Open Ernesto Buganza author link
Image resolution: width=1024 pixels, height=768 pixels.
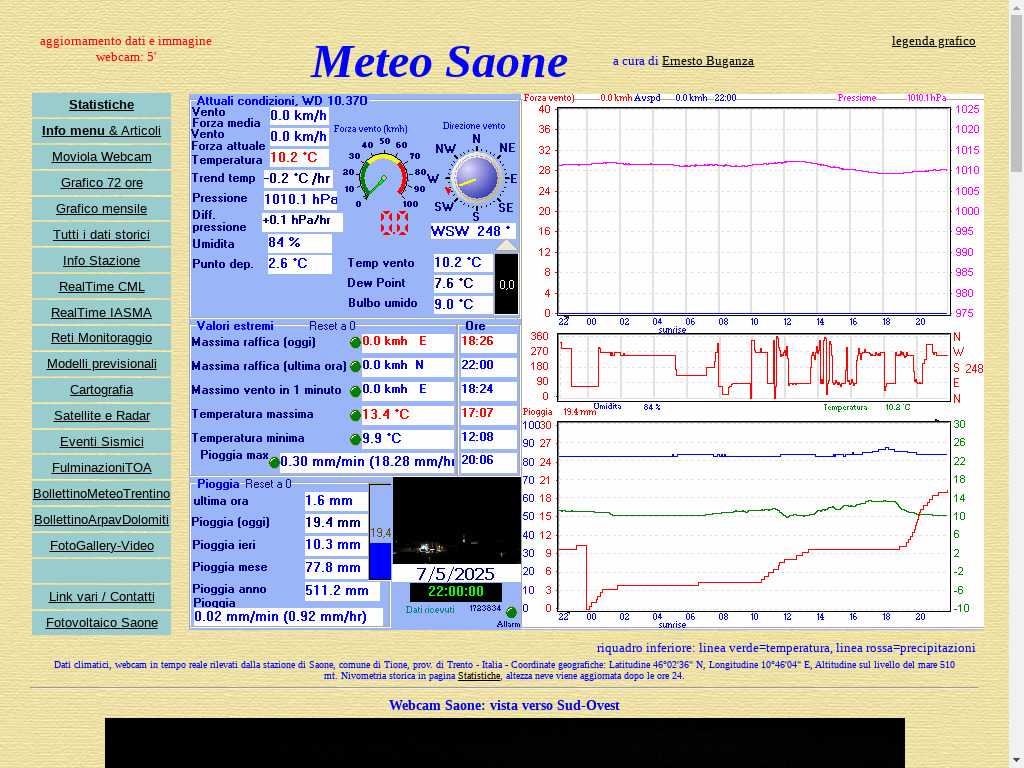(x=707, y=61)
